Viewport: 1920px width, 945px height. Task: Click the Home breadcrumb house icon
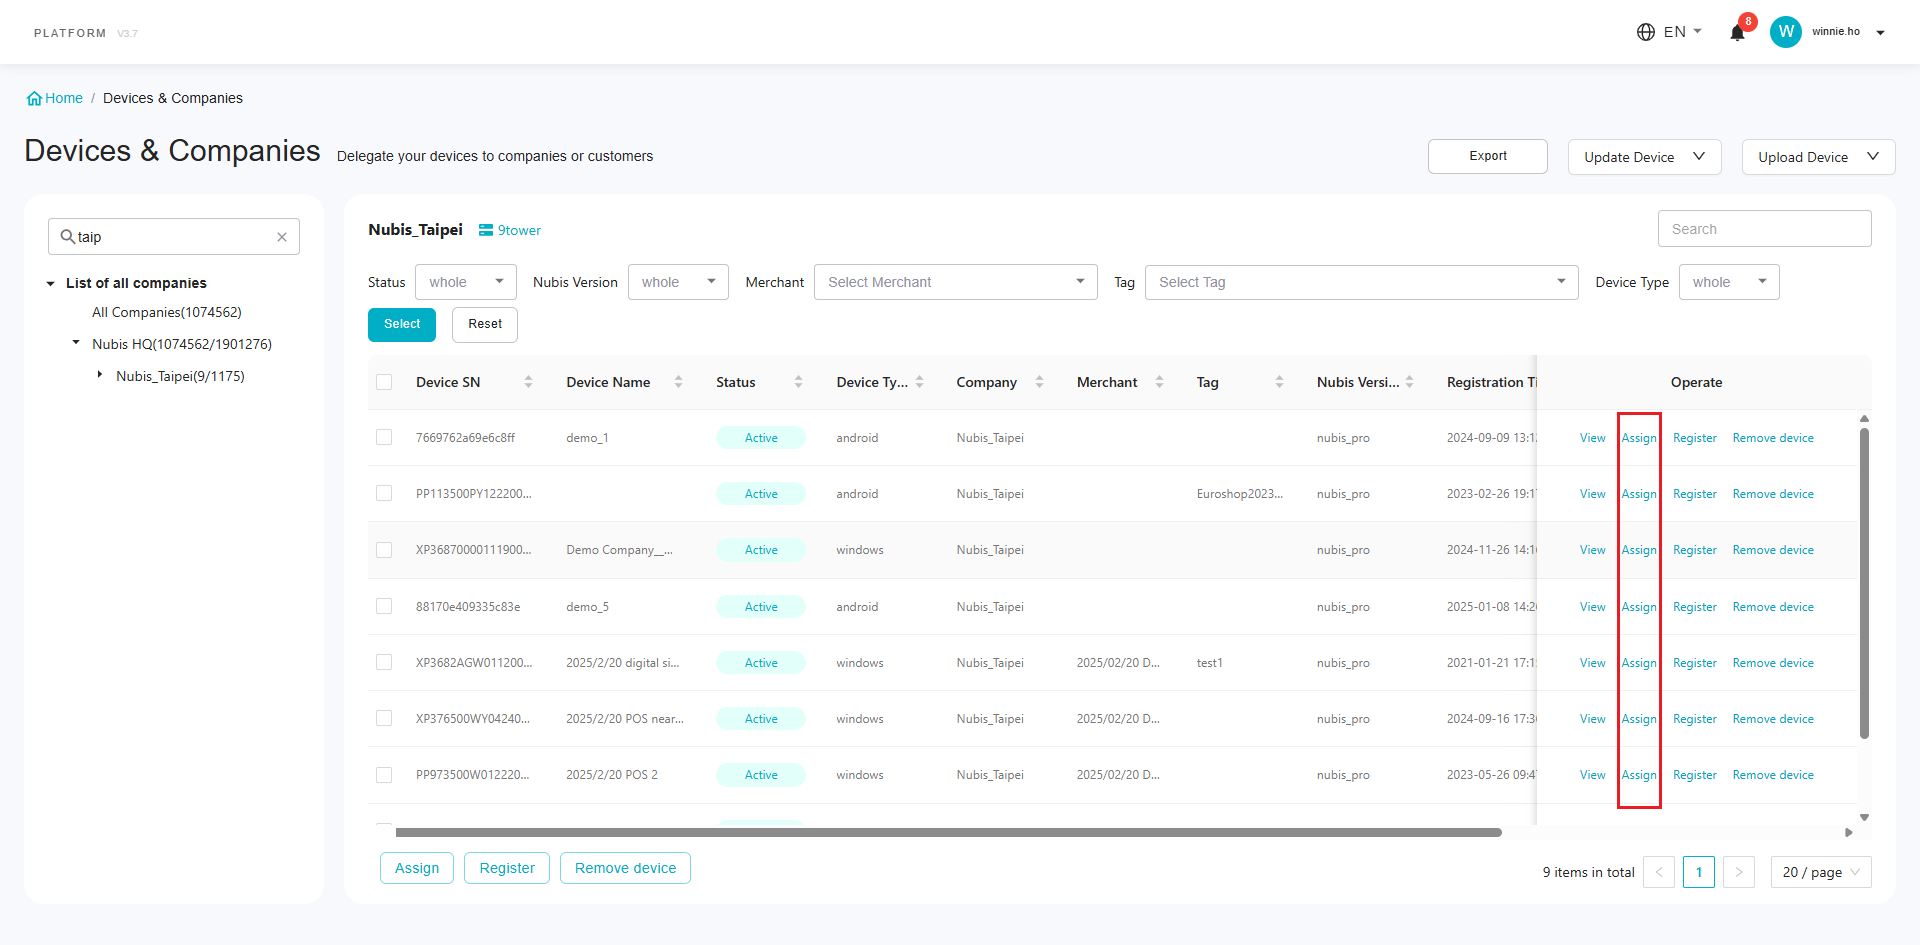click(x=34, y=98)
